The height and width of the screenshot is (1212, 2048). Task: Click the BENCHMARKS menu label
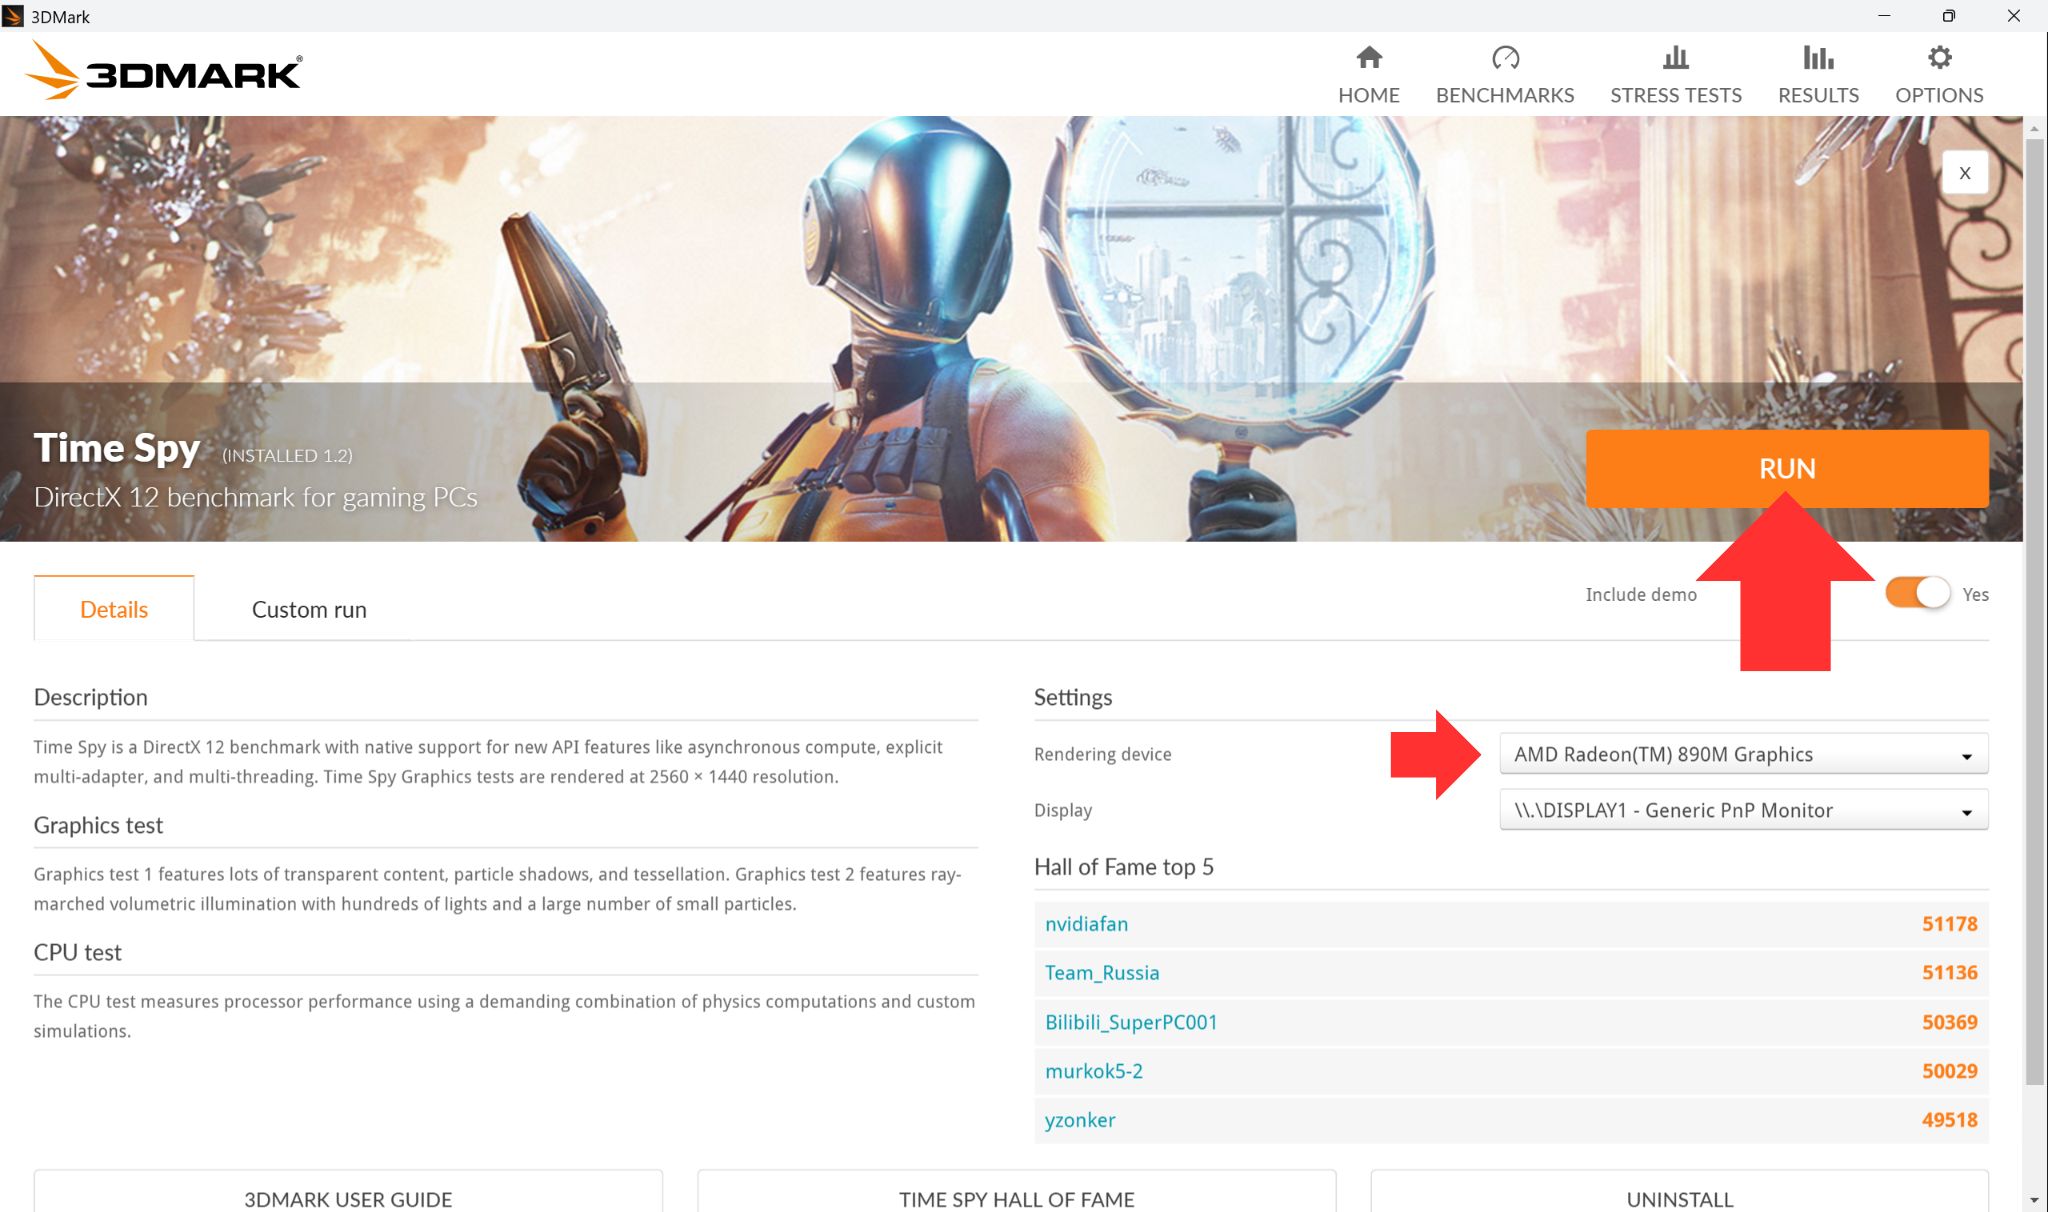(x=1505, y=95)
